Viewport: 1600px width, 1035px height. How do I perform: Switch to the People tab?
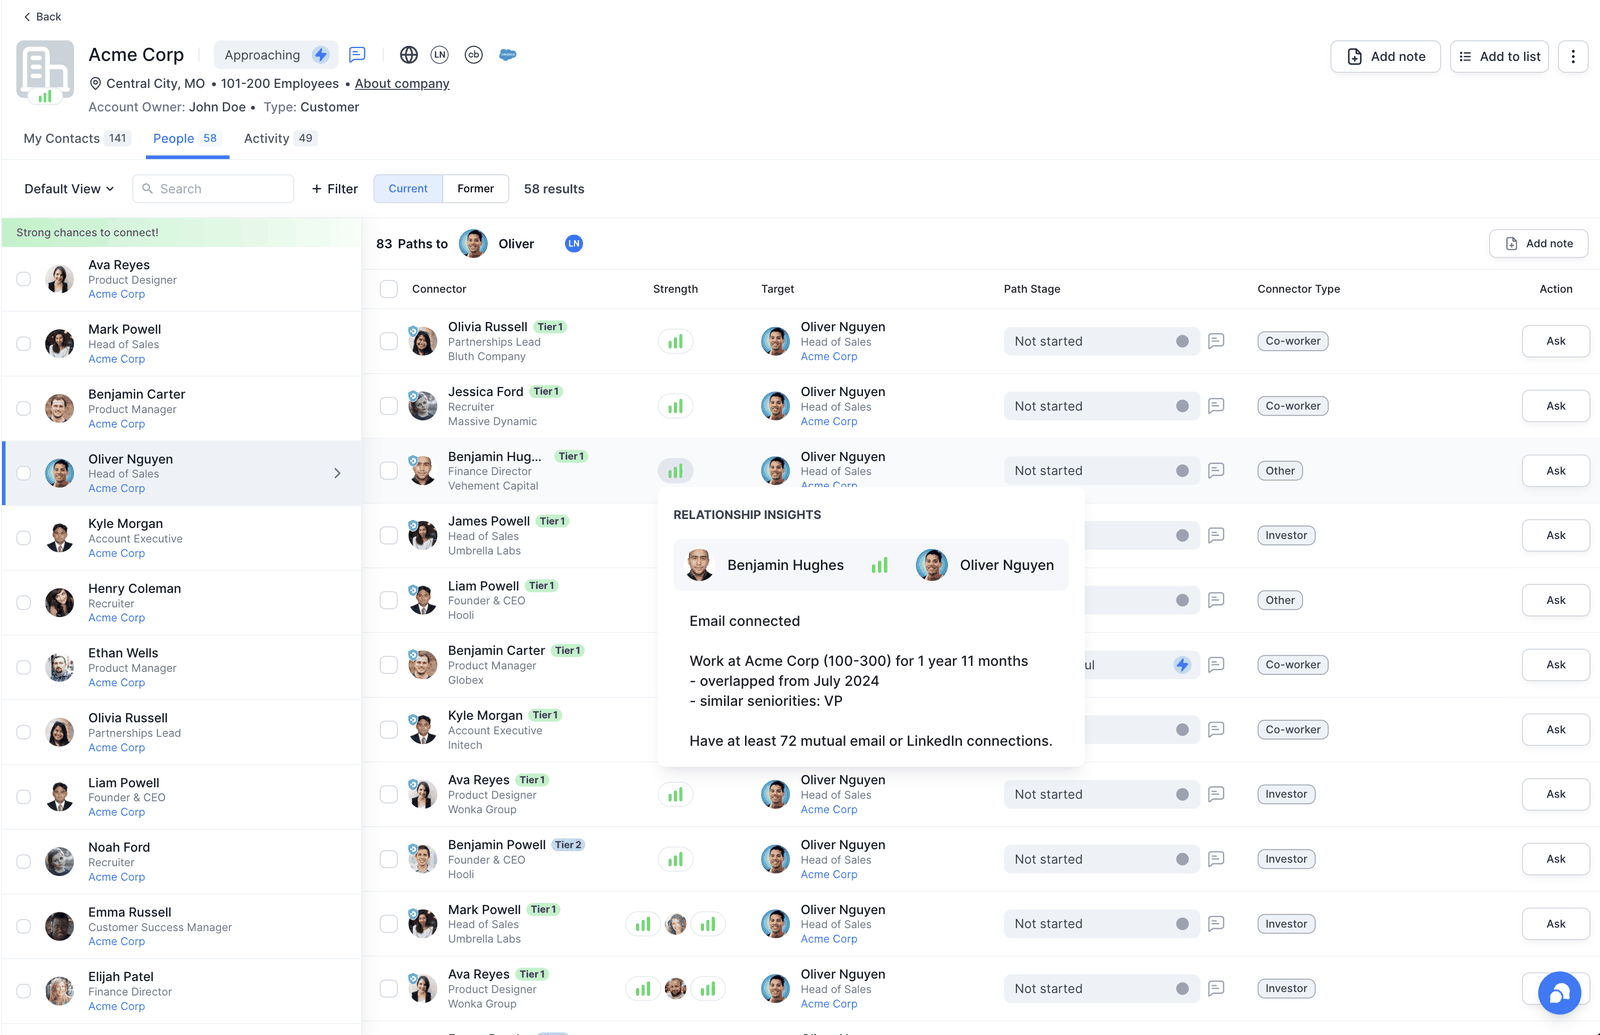point(187,139)
